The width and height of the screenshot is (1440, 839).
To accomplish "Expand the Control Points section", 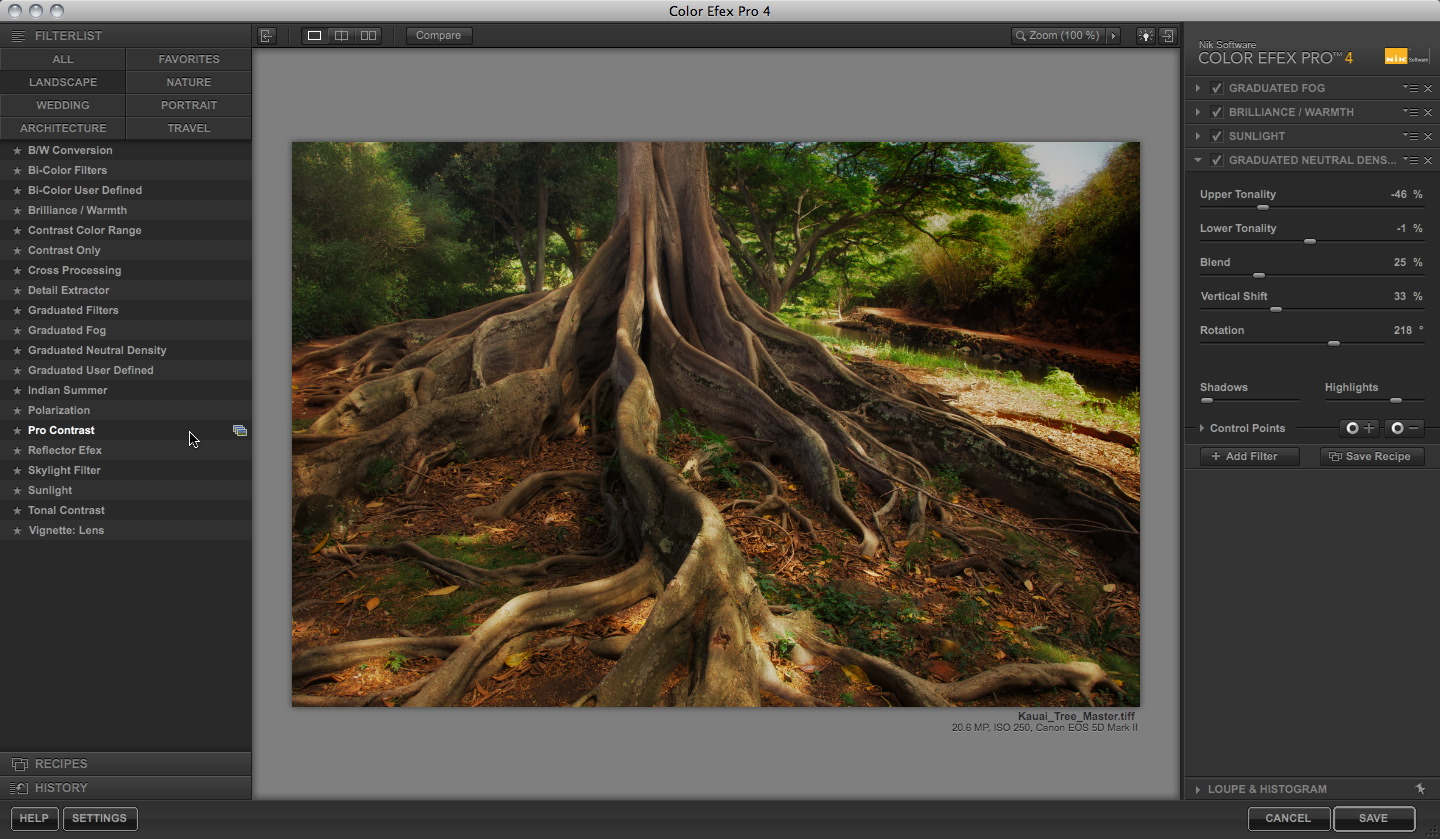I will pyautogui.click(x=1202, y=428).
